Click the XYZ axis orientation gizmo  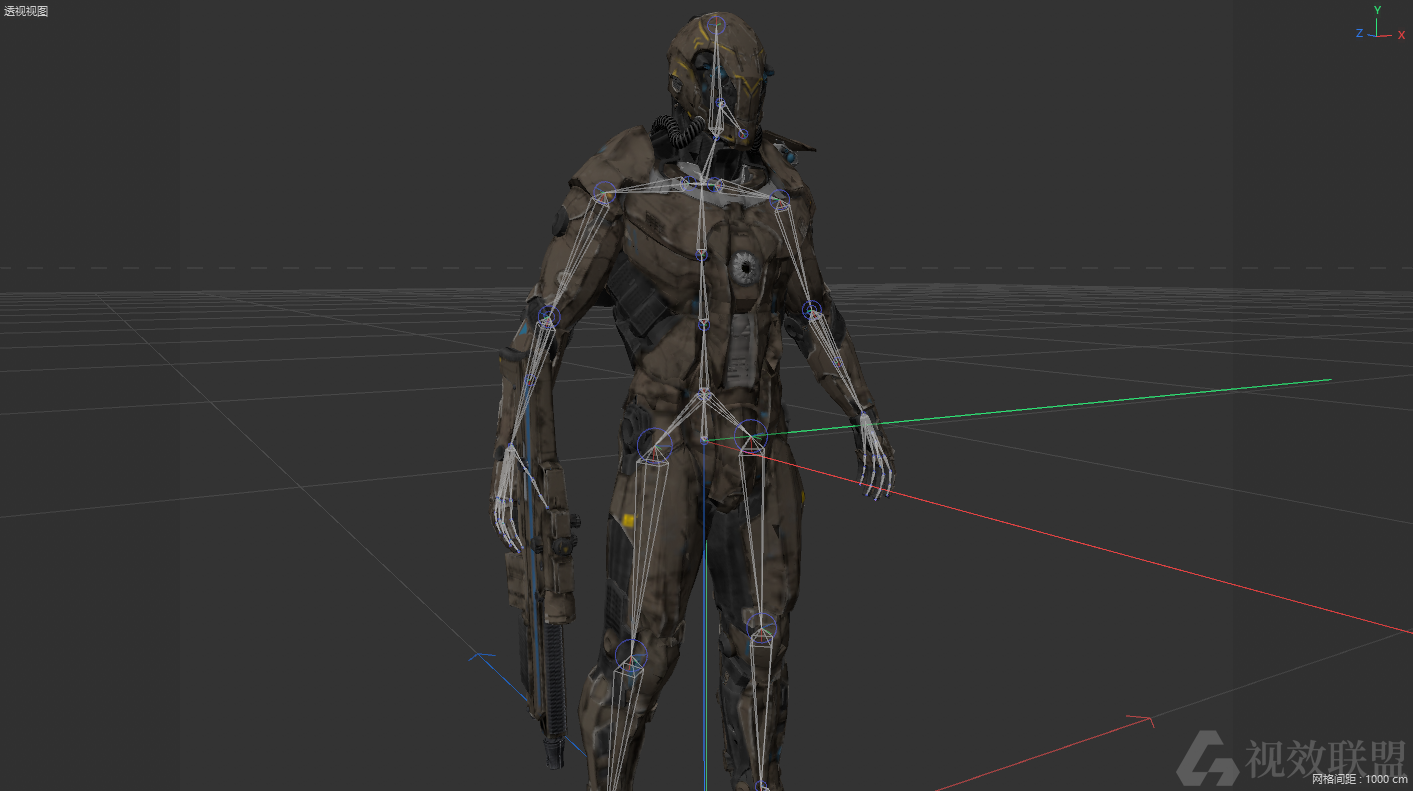[1380, 23]
